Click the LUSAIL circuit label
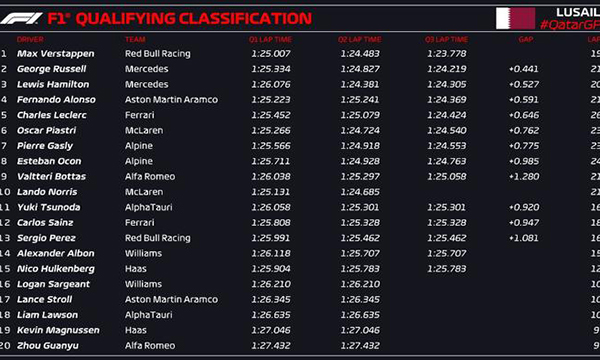 (x=578, y=12)
